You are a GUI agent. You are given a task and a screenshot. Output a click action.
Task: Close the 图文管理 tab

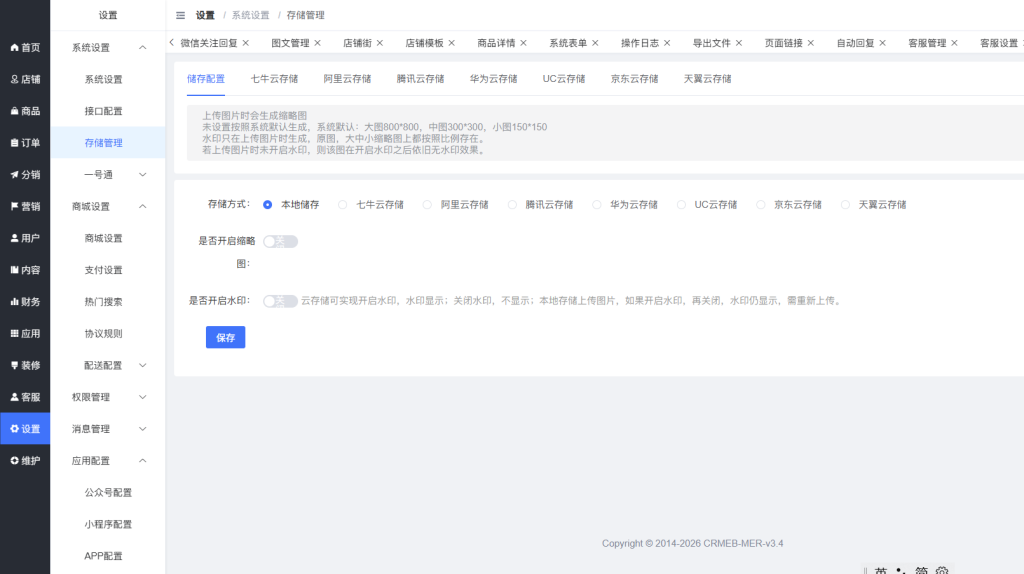point(317,43)
